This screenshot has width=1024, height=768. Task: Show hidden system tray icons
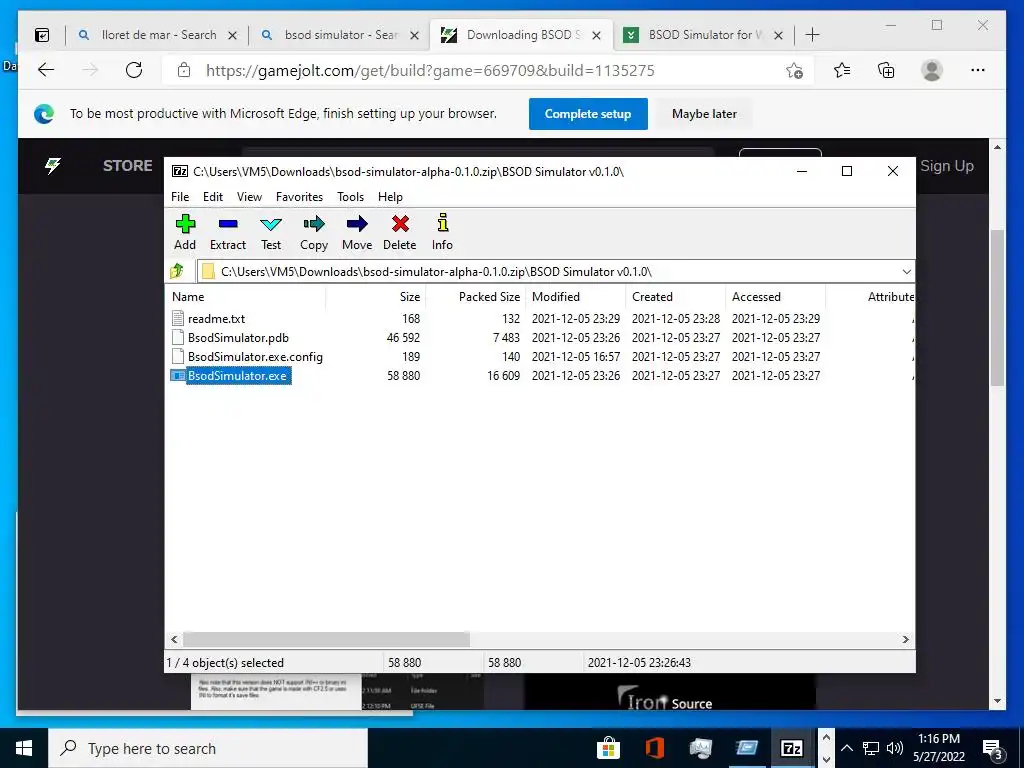[847, 748]
